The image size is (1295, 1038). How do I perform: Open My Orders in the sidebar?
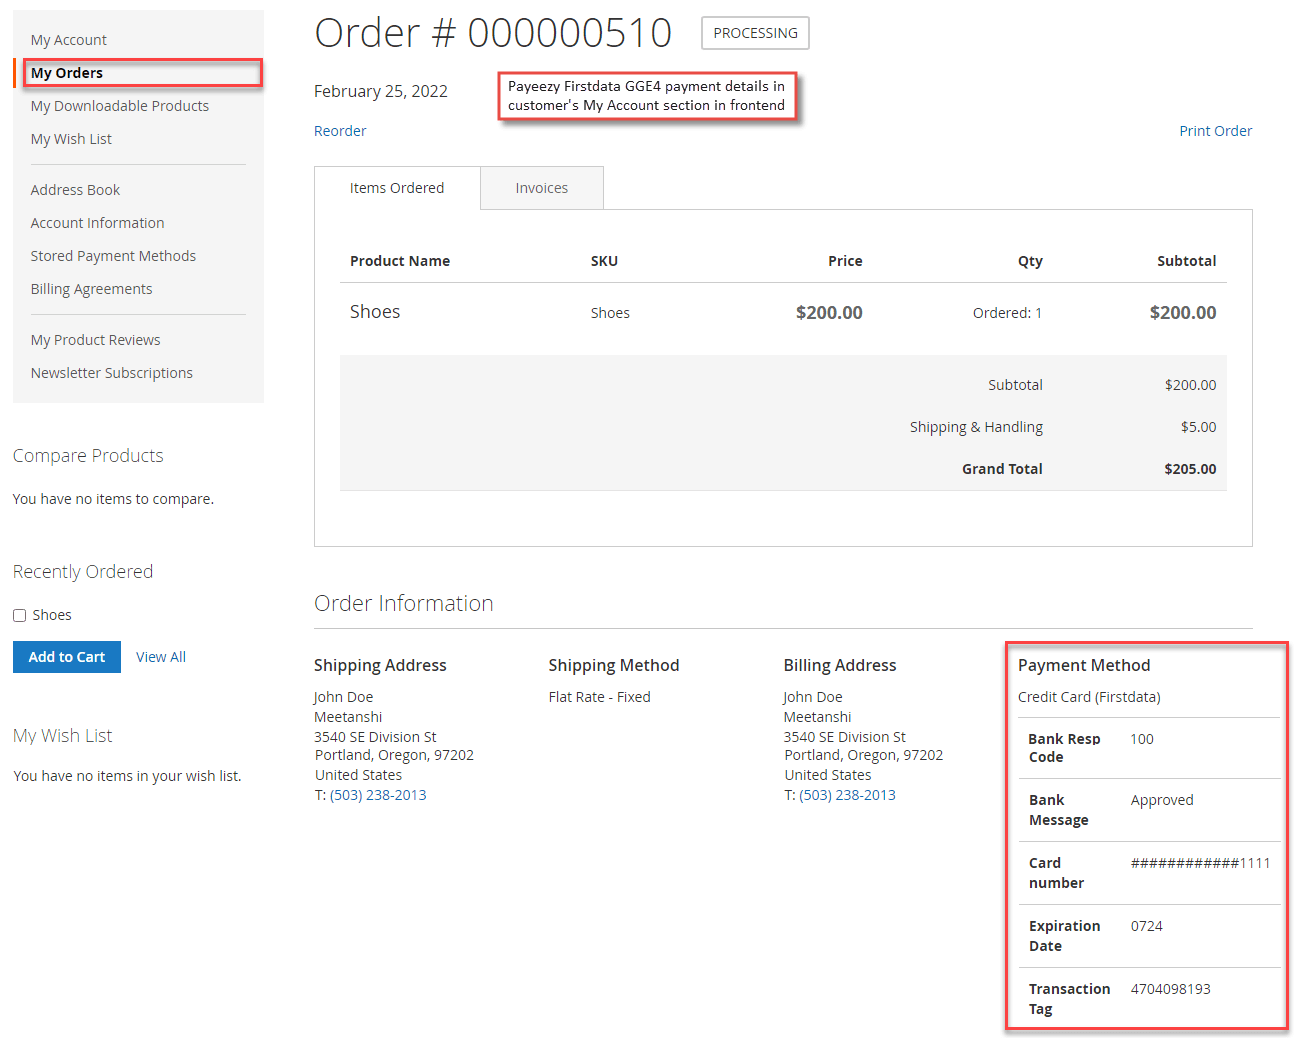[66, 72]
